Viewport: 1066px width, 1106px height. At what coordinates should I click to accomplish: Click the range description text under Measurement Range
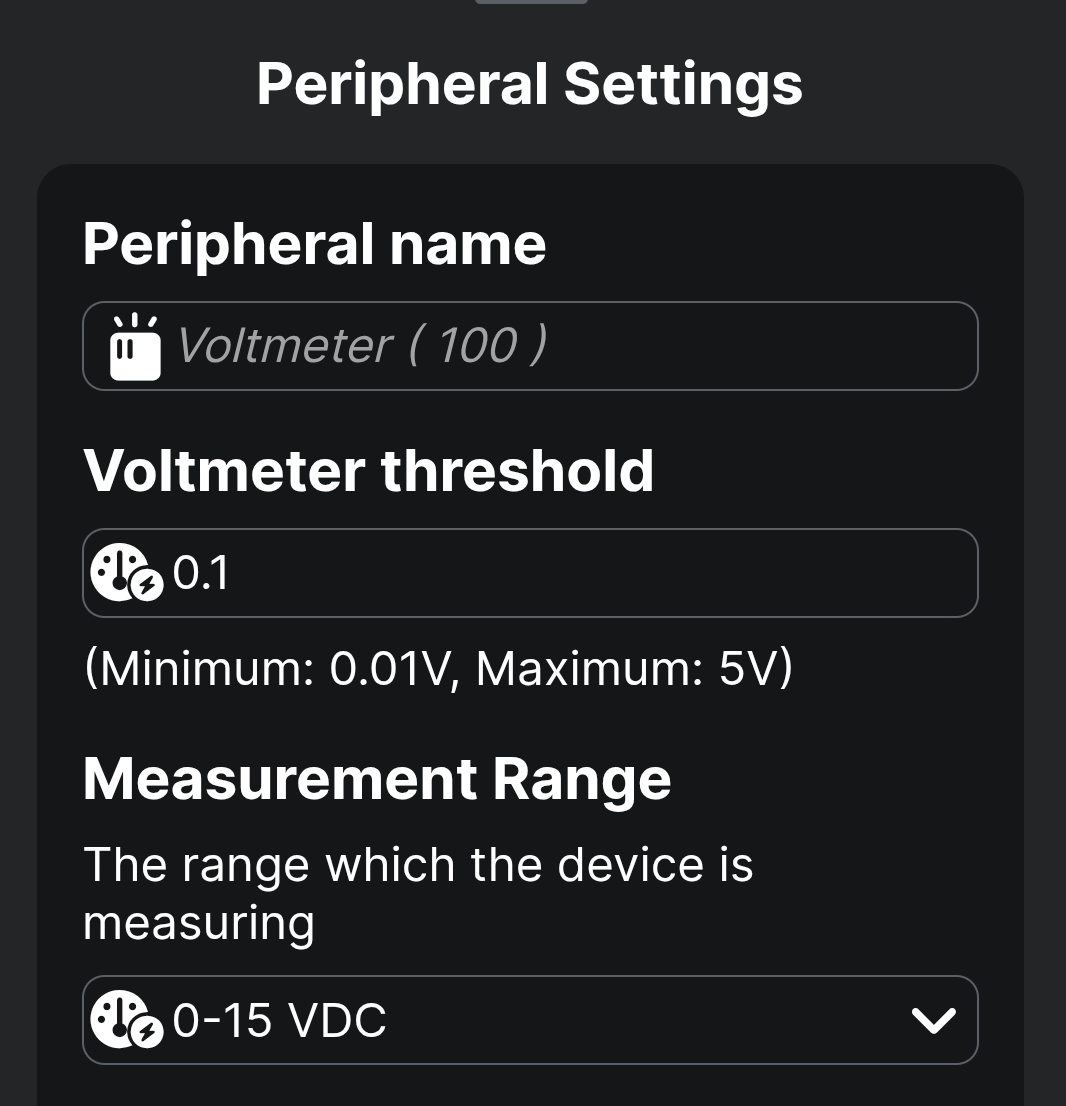pyautogui.click(x=418, y=893)
